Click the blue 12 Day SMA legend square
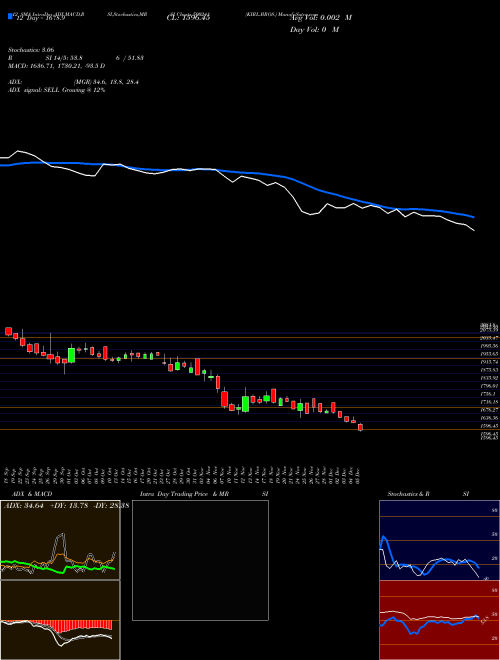 [10, 16]
